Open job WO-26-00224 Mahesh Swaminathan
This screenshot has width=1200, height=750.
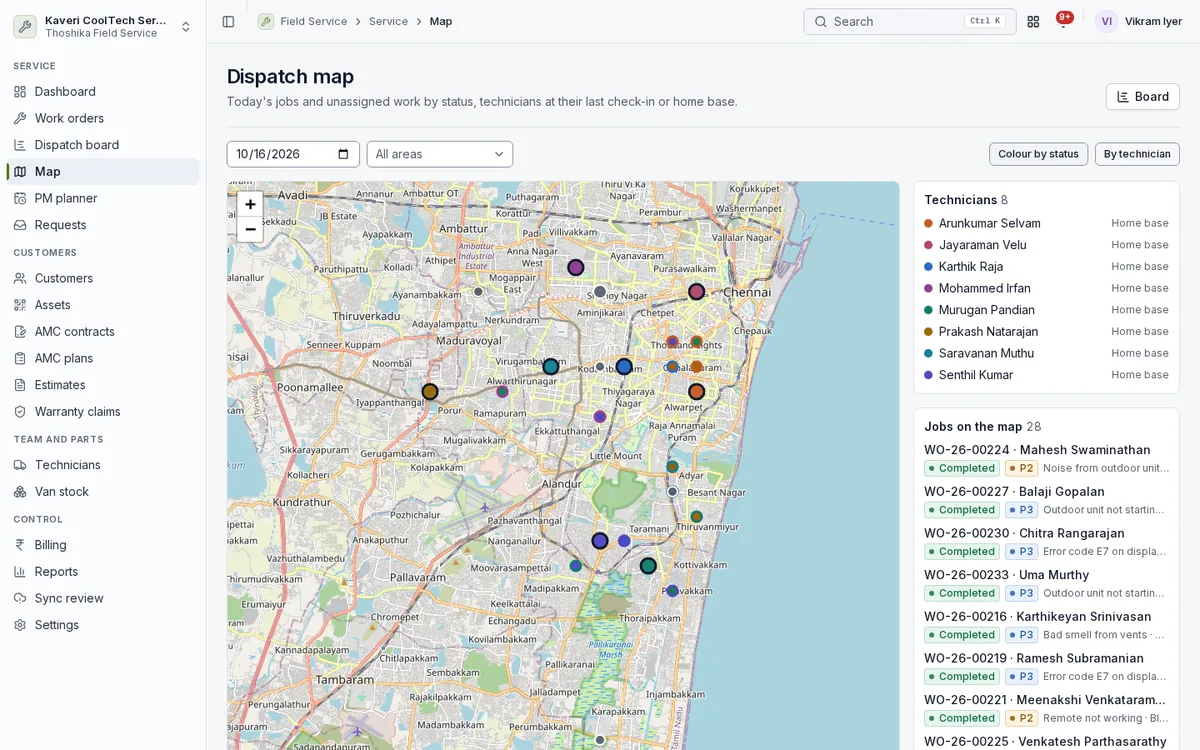[1046, 459]
